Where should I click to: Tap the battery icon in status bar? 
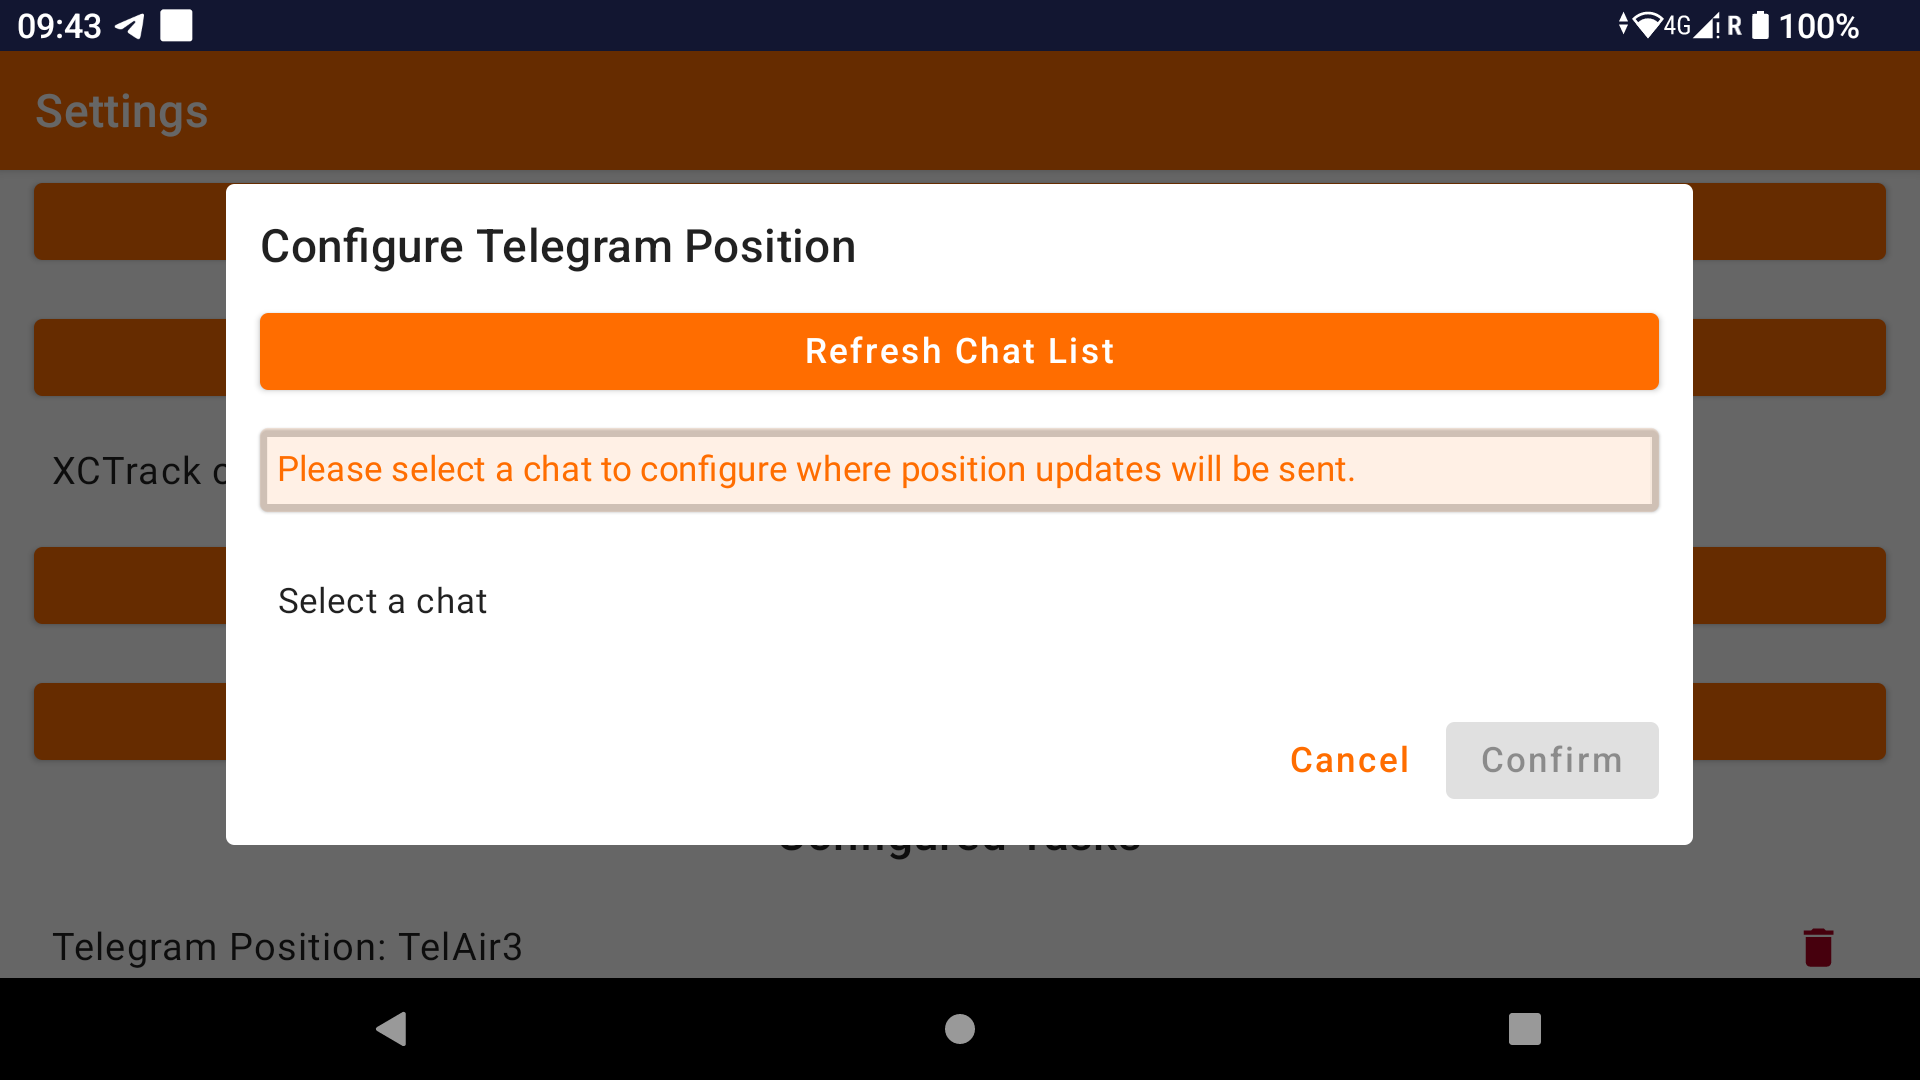1760,25
